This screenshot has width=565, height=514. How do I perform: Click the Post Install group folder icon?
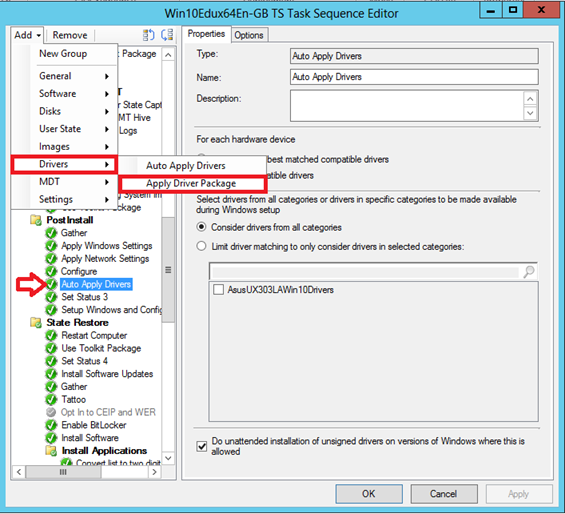coord(36,220)
